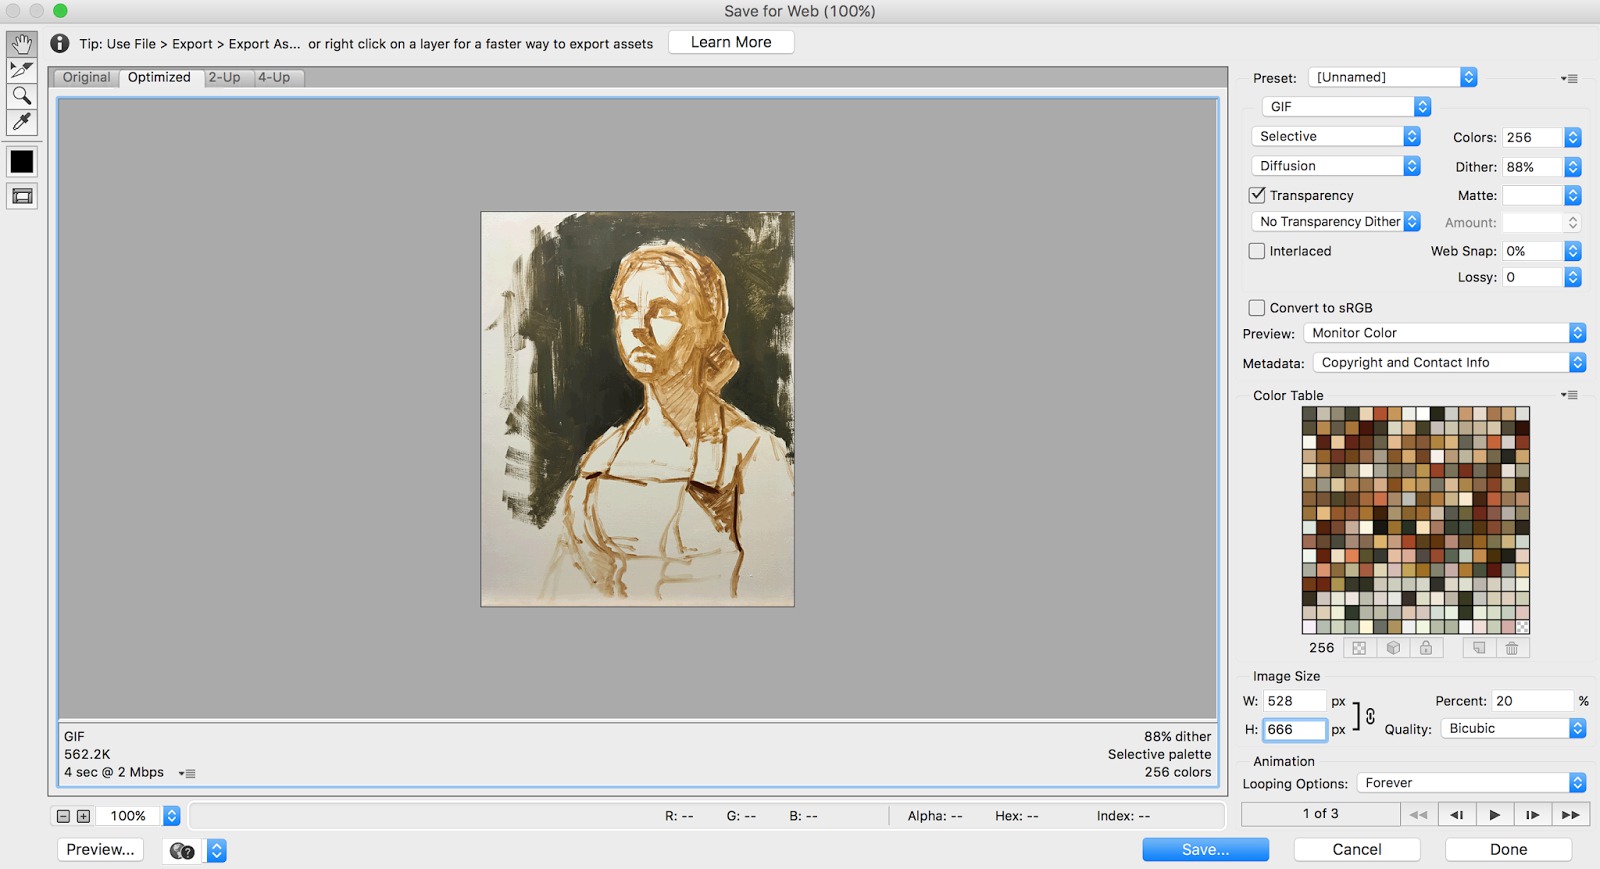Open the Quality Bicubic dropdown
The width and height of the screenshot is (1600, 869).
pos(1514,728)
